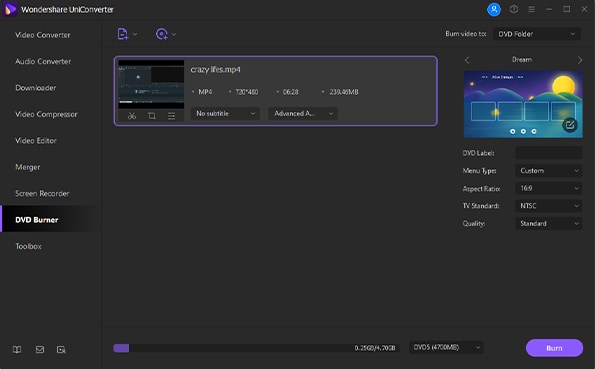The height and width of the screenshot is (369, 595).
Task: Open the Quality Standard dropdown
Action: 548,224
